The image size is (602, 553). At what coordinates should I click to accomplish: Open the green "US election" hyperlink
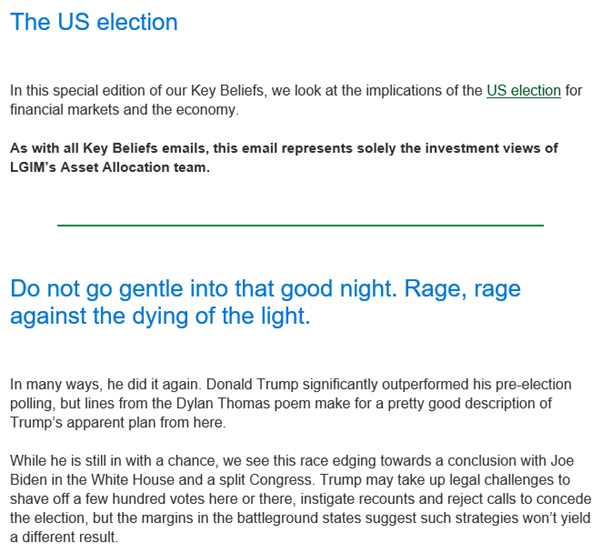523,91
